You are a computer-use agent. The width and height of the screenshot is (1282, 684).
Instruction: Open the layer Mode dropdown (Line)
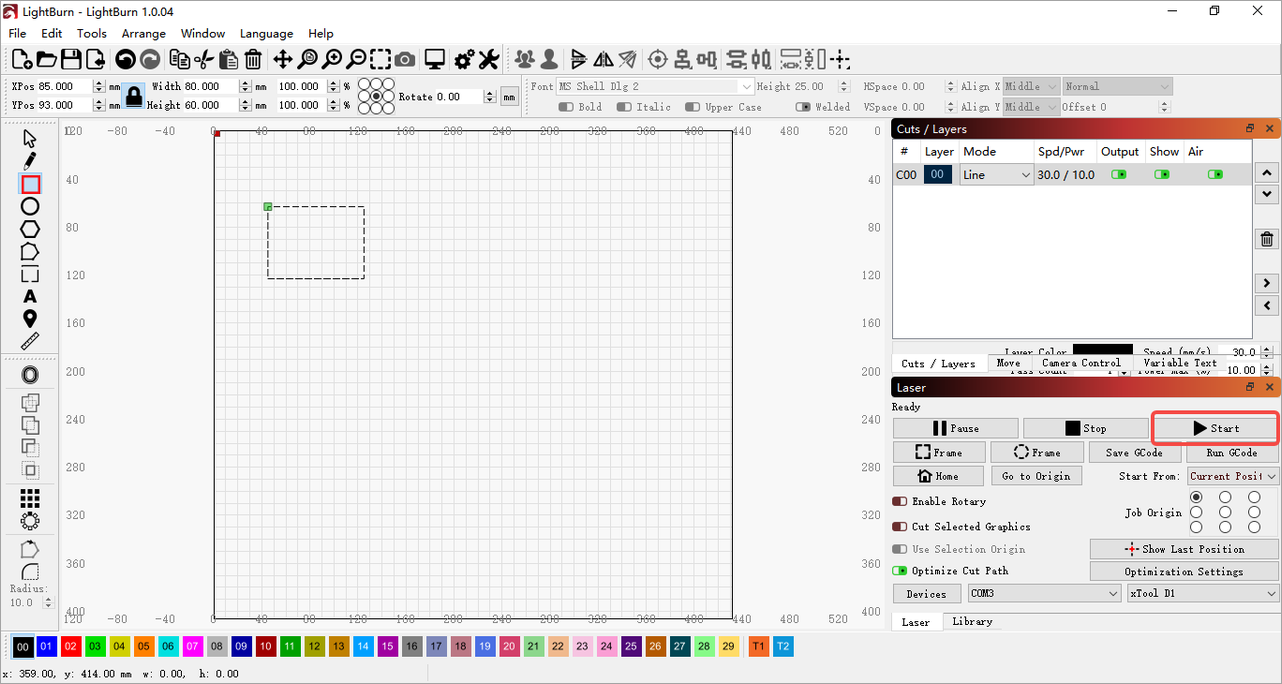click(x=997, y=175)
